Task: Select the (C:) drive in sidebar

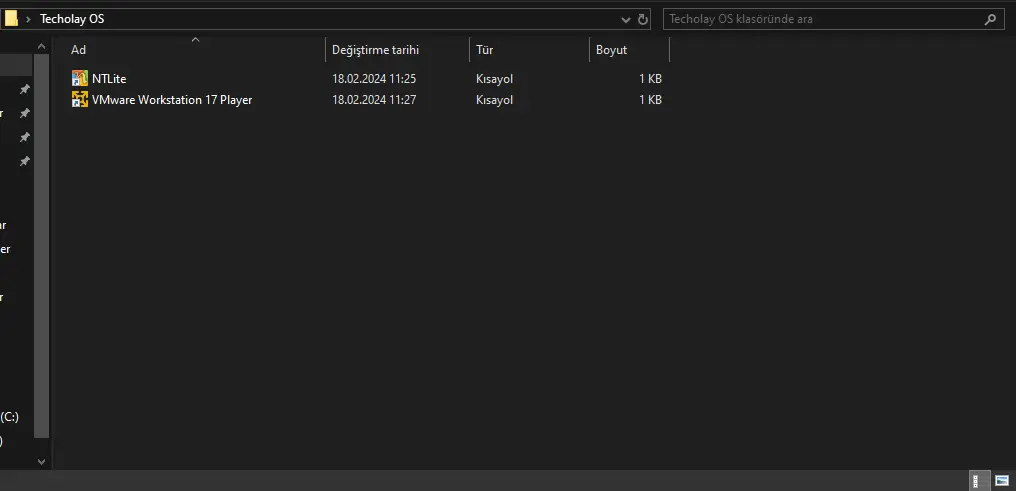Action: pyautogui.click(x=10, y=417)
